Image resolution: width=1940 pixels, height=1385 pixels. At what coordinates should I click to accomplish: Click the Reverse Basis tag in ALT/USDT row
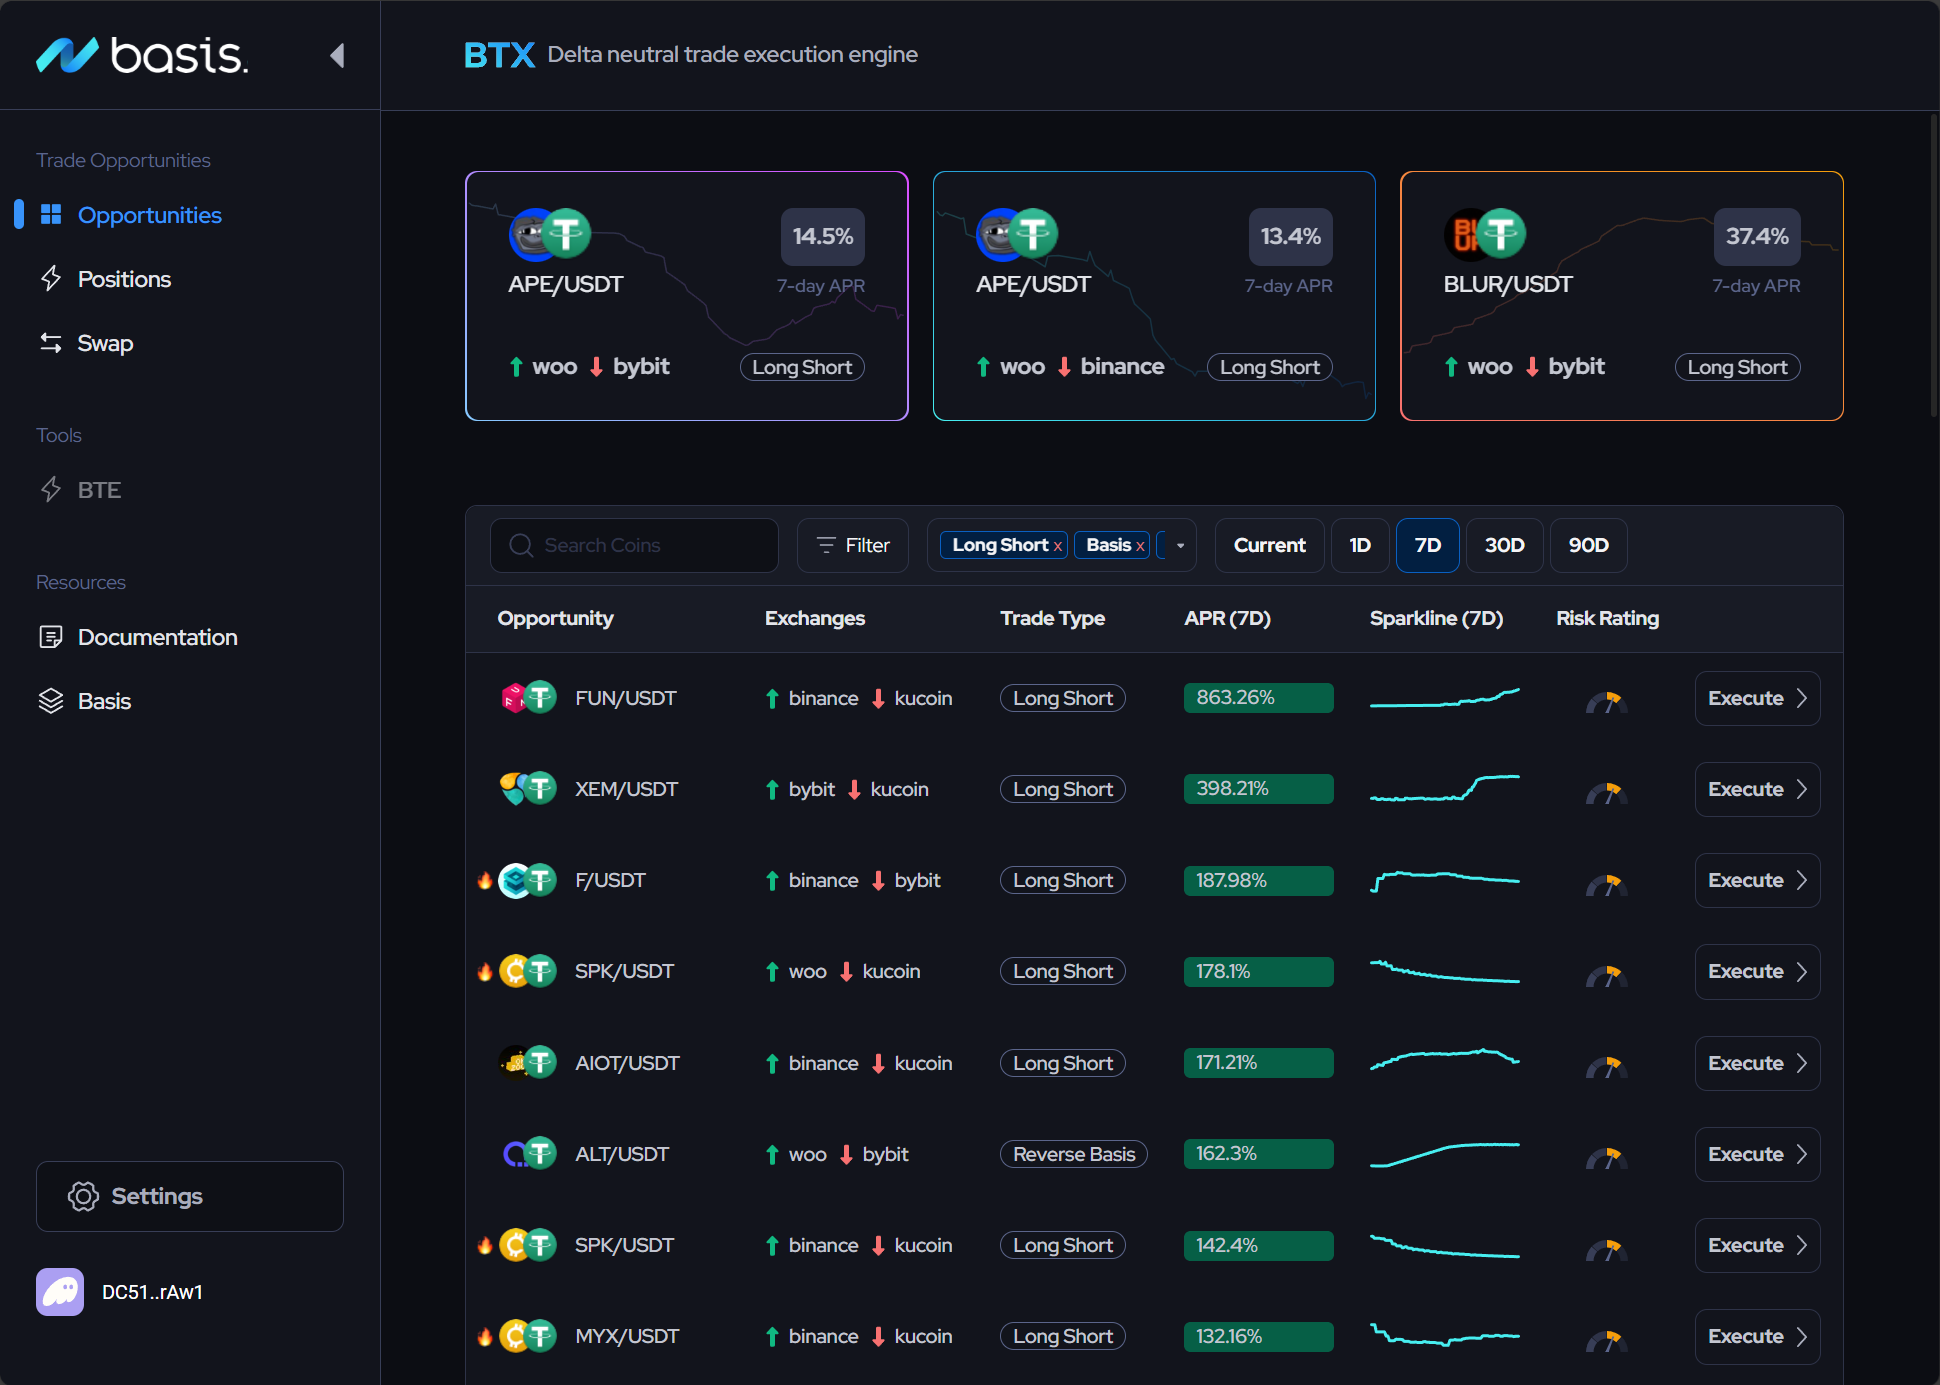pyautogui.click(x=1074, y=1154)
